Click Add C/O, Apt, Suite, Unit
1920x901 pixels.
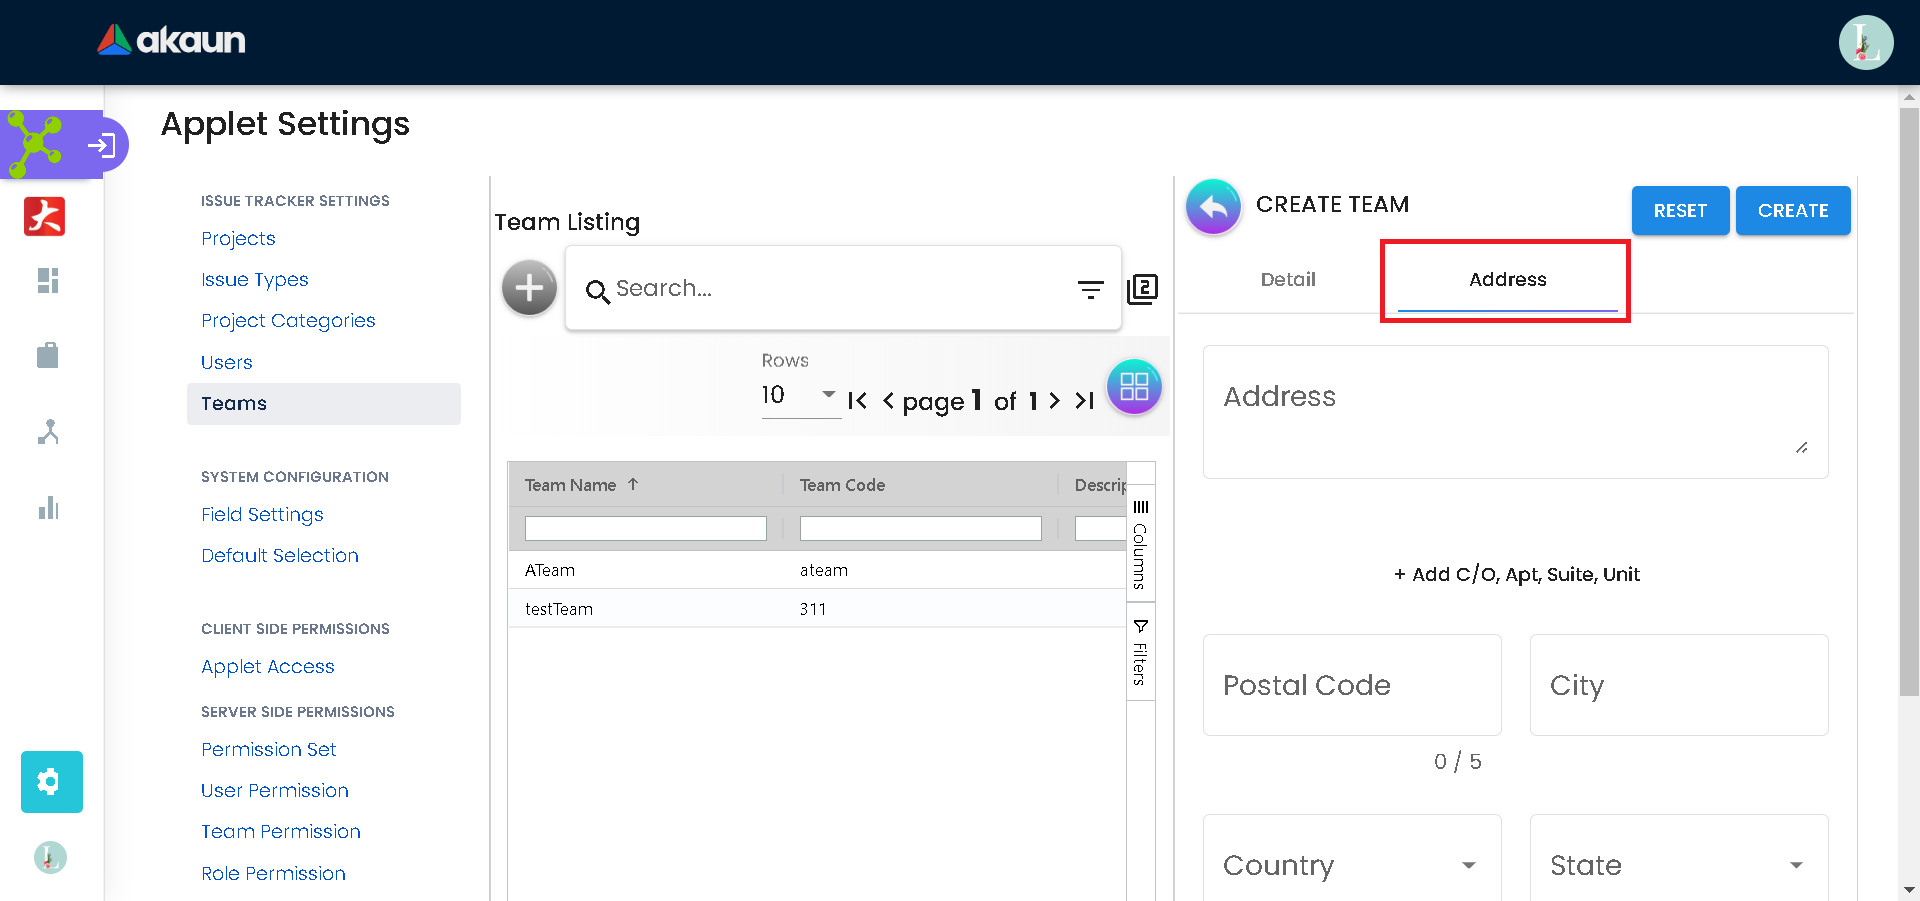(1516, 575)
